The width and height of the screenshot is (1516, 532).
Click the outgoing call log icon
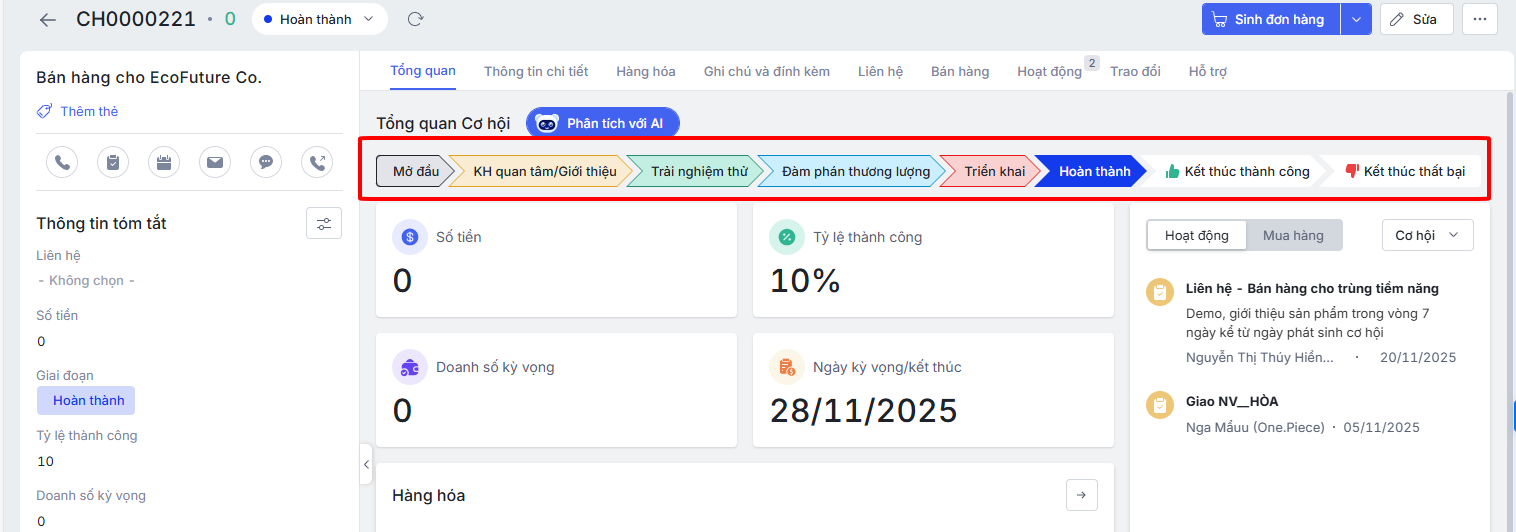[x=317, y=161]
